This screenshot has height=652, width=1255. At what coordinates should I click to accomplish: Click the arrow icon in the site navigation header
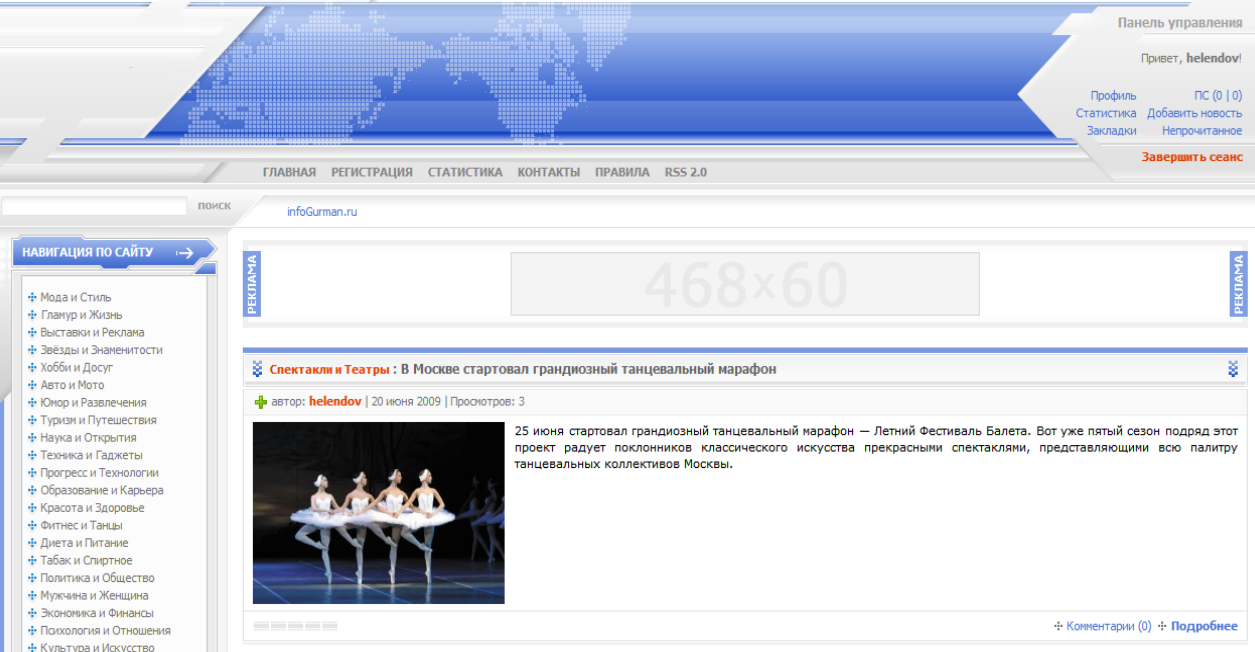click(x=184, y=253)
